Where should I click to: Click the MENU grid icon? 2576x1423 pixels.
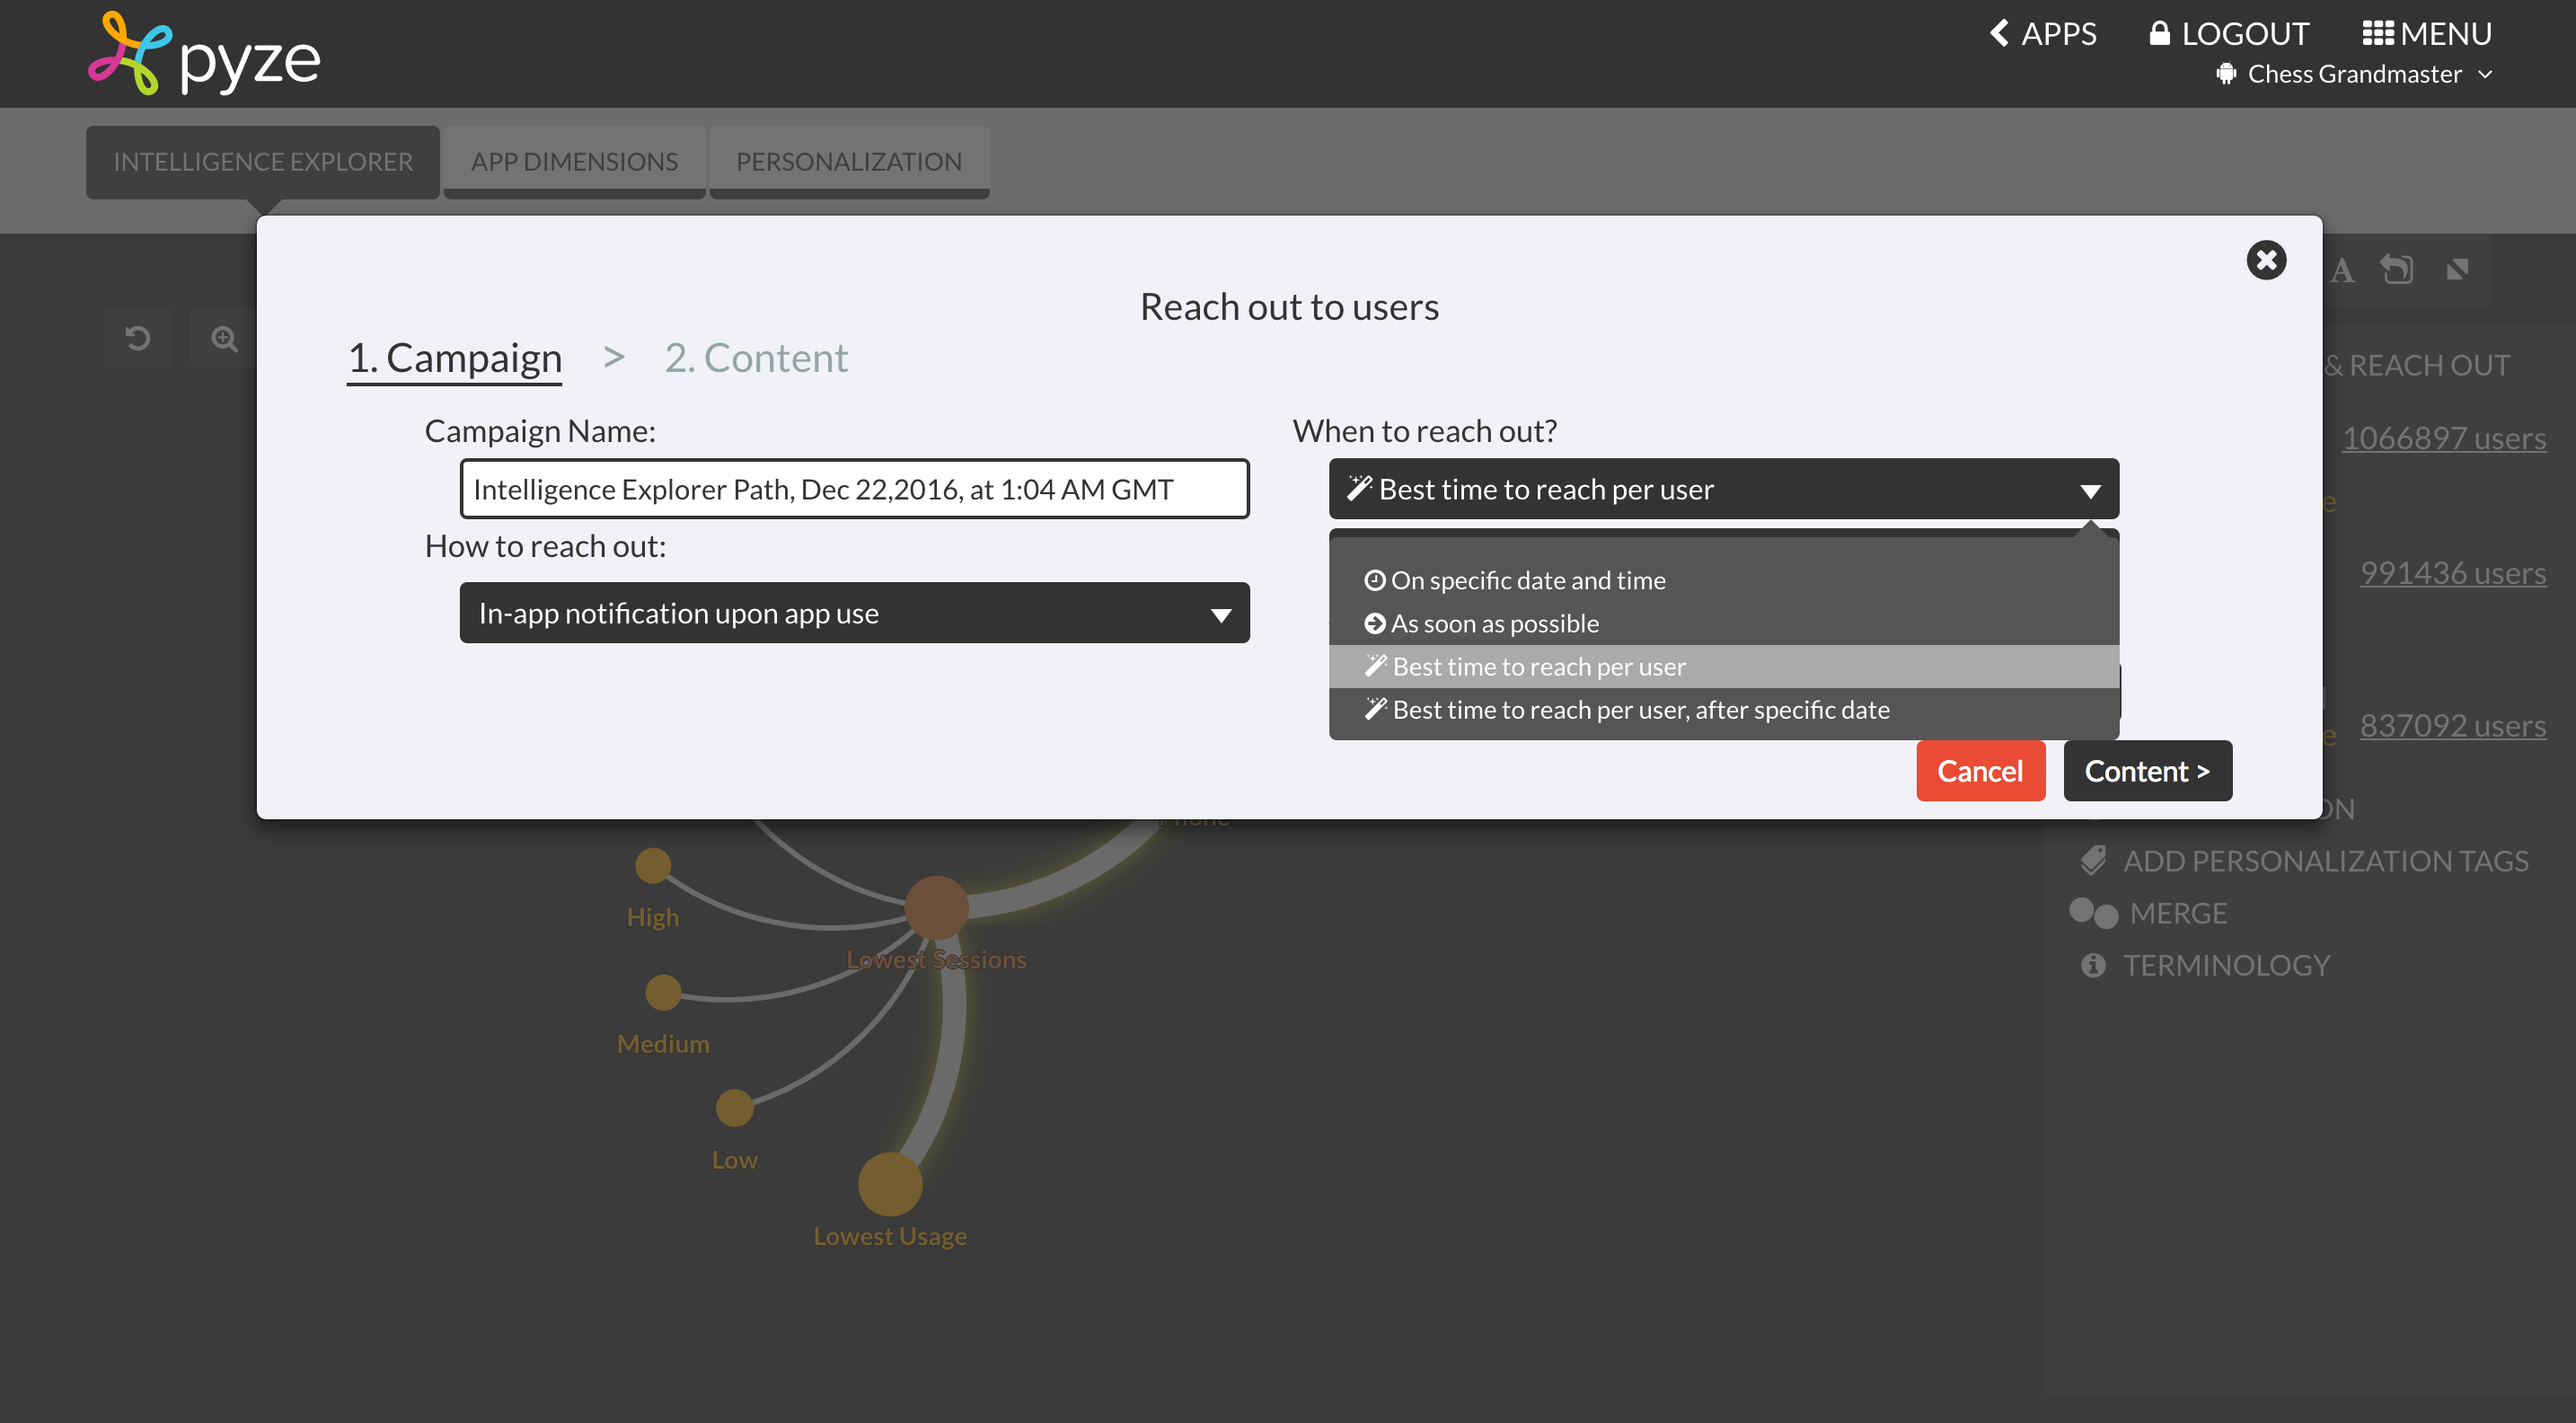click(2377, 33)
